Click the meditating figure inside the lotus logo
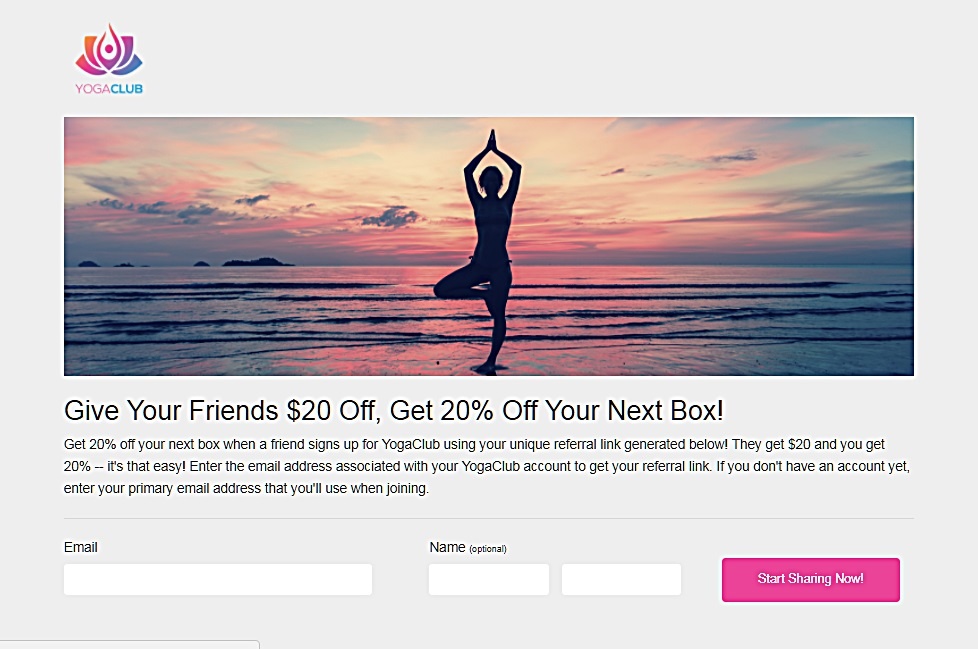Image resolution: width=978 pixels, height=649 pixels. pyautogui.click(x=109, y=49)
